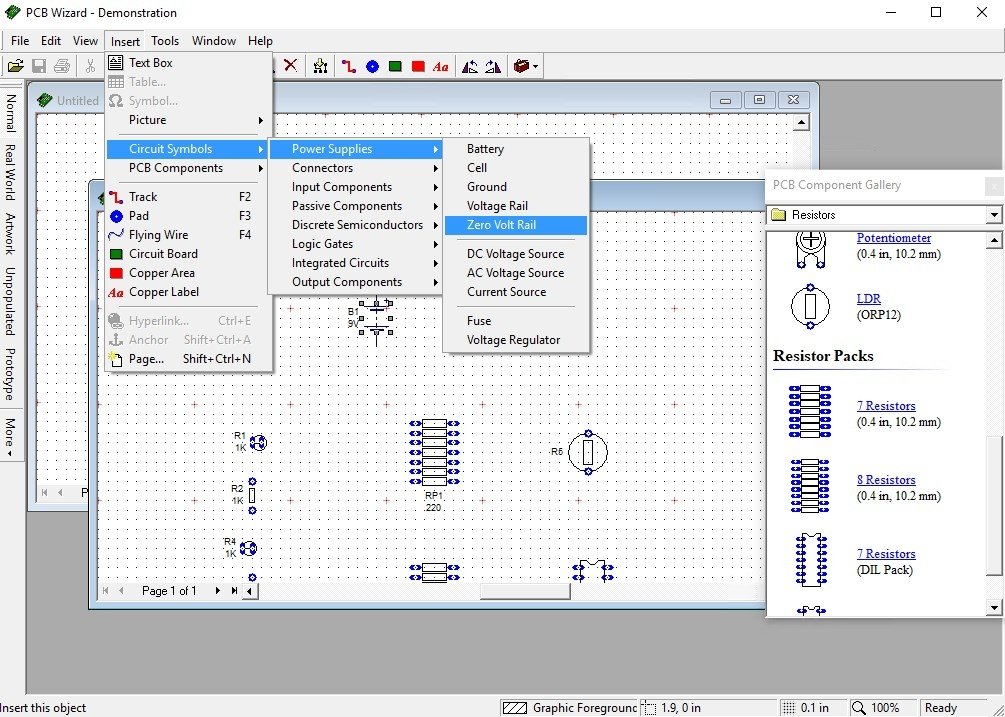Image resolution: width=1005 pixels, height=717 pixels.
Task: Select Ground from Power Supplies
Action: point(516,187)
